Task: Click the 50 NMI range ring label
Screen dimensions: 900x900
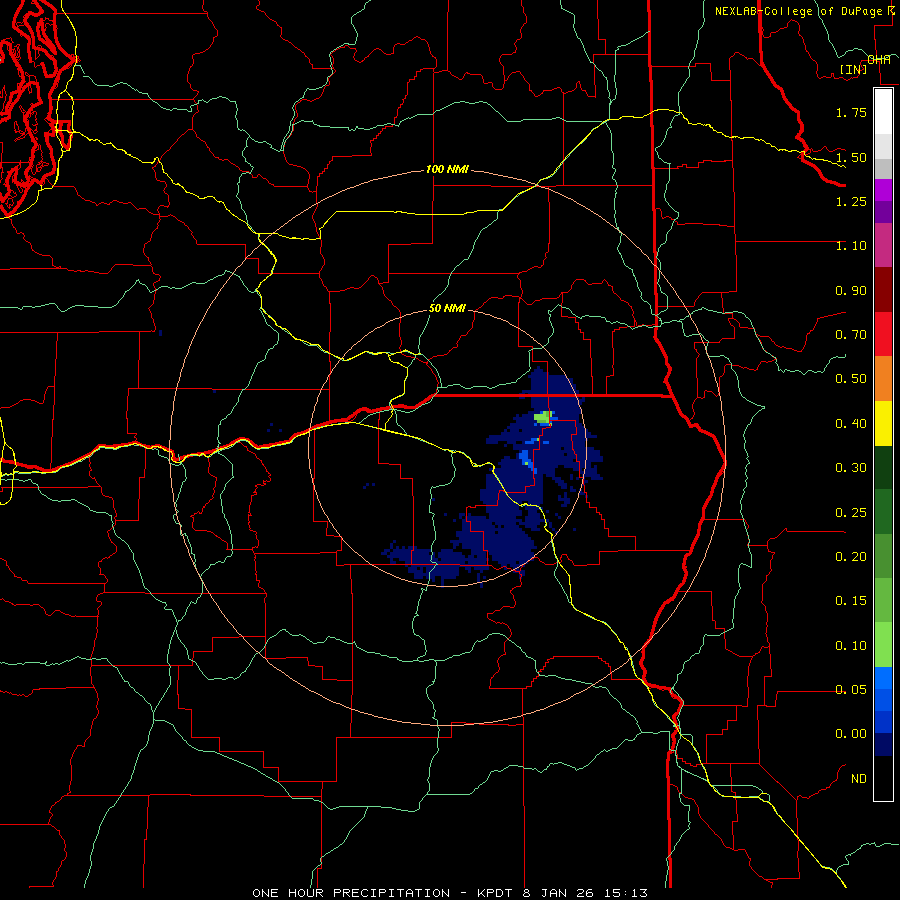Action: (x=447, y=309)
